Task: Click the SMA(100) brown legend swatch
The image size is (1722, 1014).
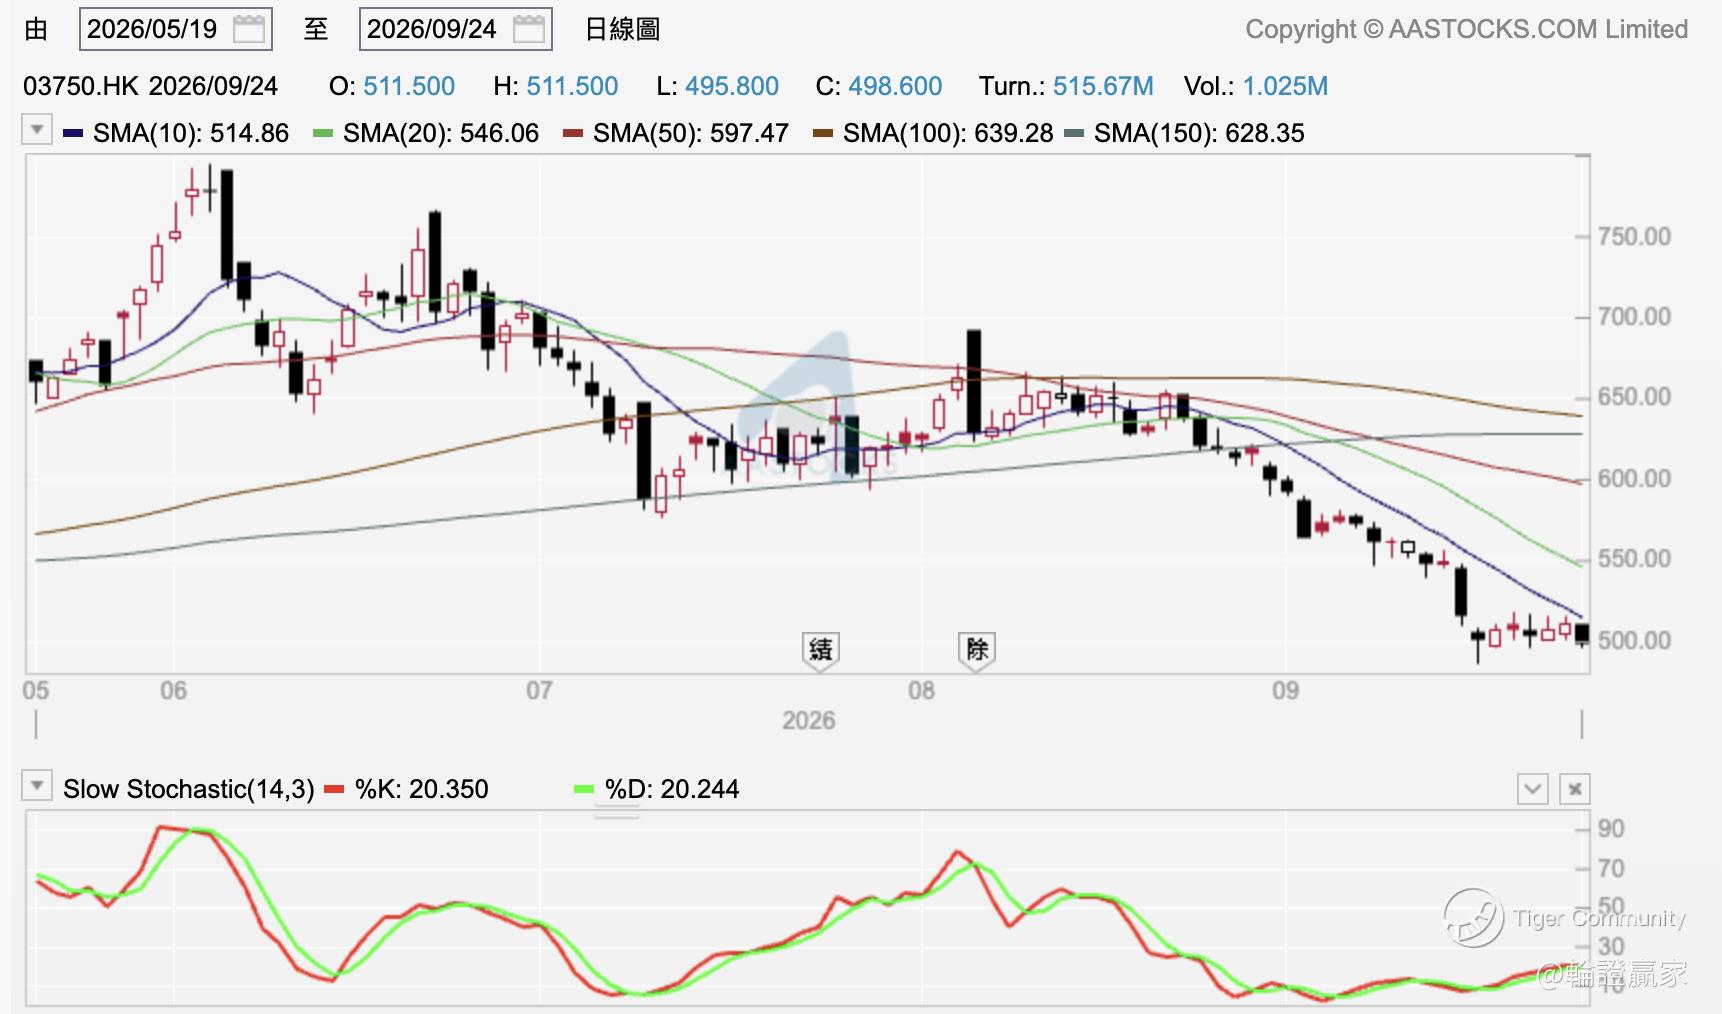Action: [823, 133]
